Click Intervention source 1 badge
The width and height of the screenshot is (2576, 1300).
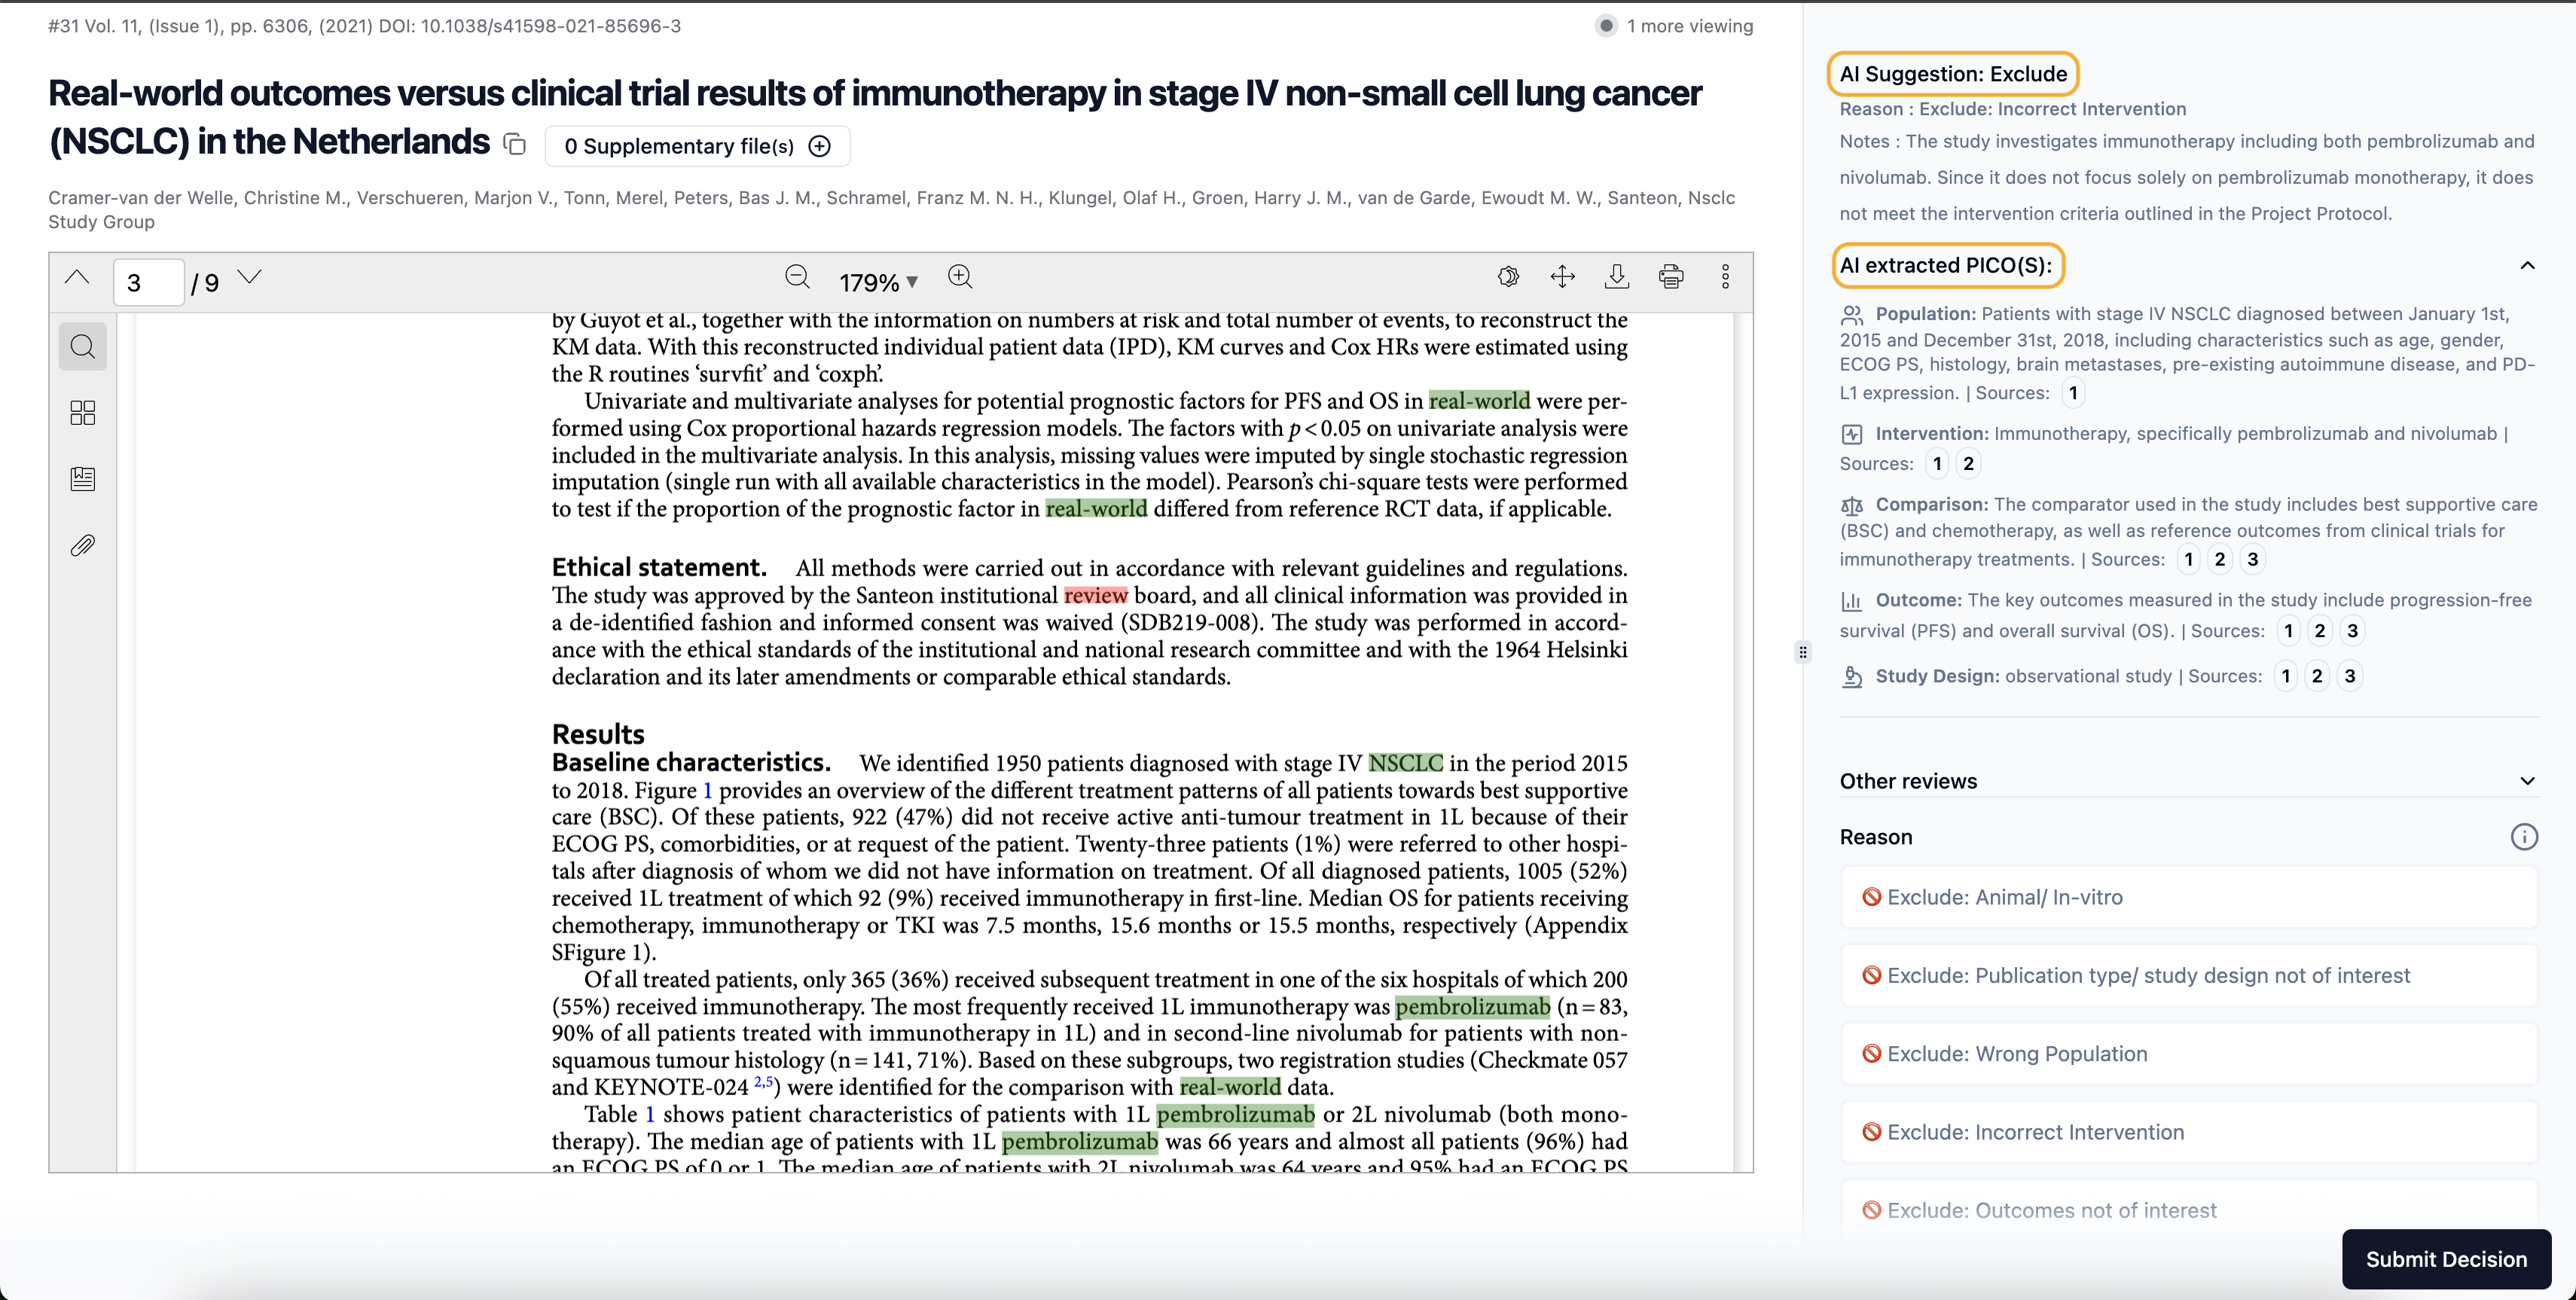tap(1937, 463)
